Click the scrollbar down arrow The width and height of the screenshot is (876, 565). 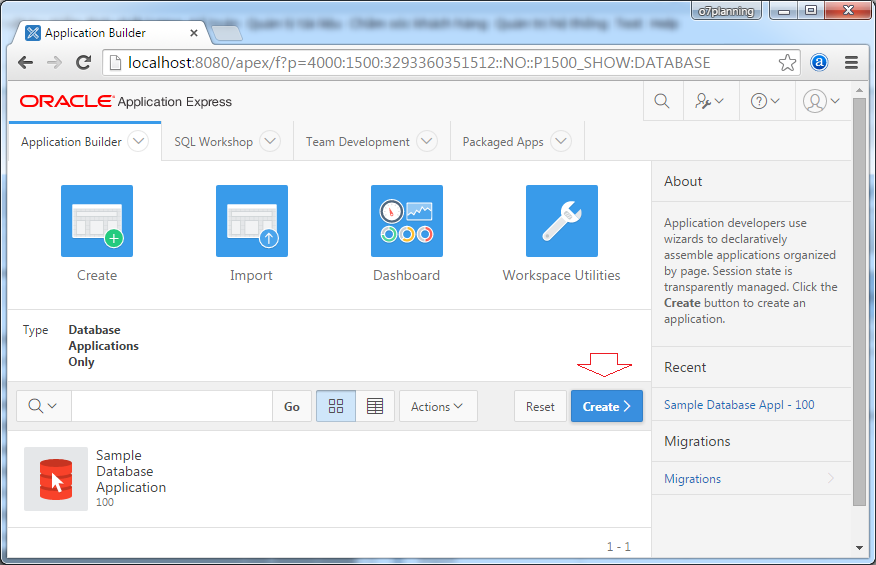click(859, 548)
